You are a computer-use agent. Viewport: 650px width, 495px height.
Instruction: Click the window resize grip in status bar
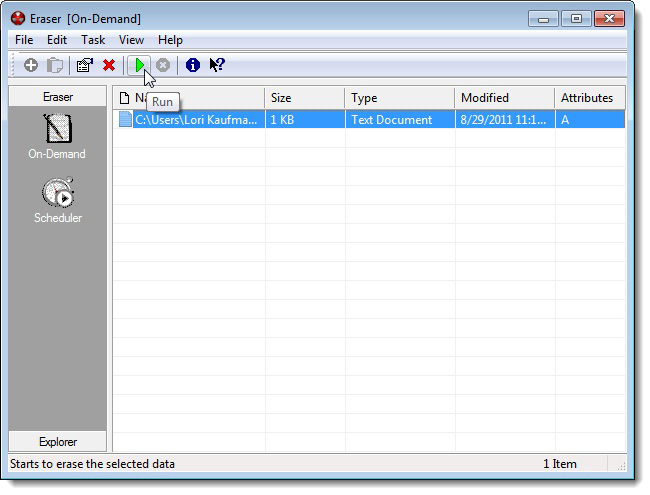click(621, 466)
